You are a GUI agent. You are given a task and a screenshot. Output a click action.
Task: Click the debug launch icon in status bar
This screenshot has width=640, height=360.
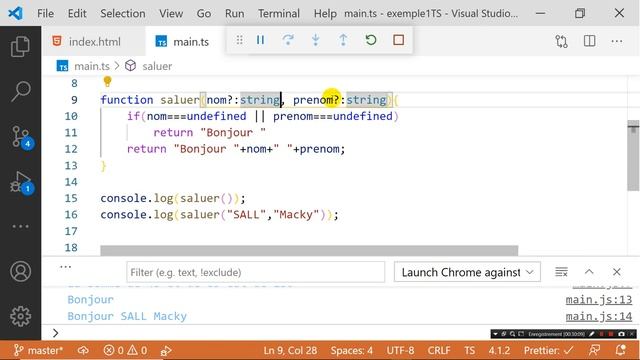[x=166, y=350]
